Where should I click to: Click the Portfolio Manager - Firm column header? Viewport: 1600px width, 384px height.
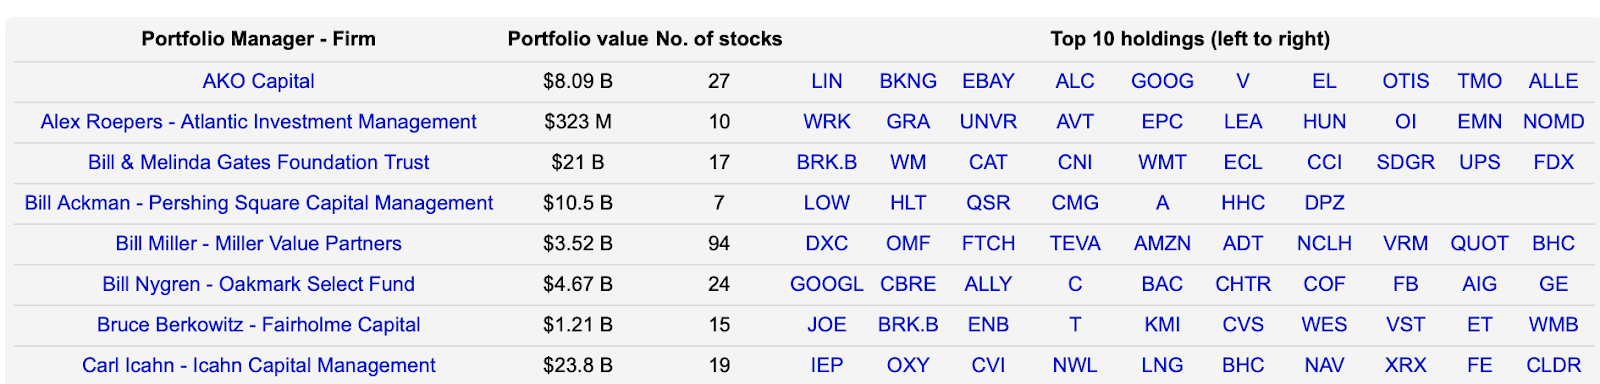click(258, 39)
